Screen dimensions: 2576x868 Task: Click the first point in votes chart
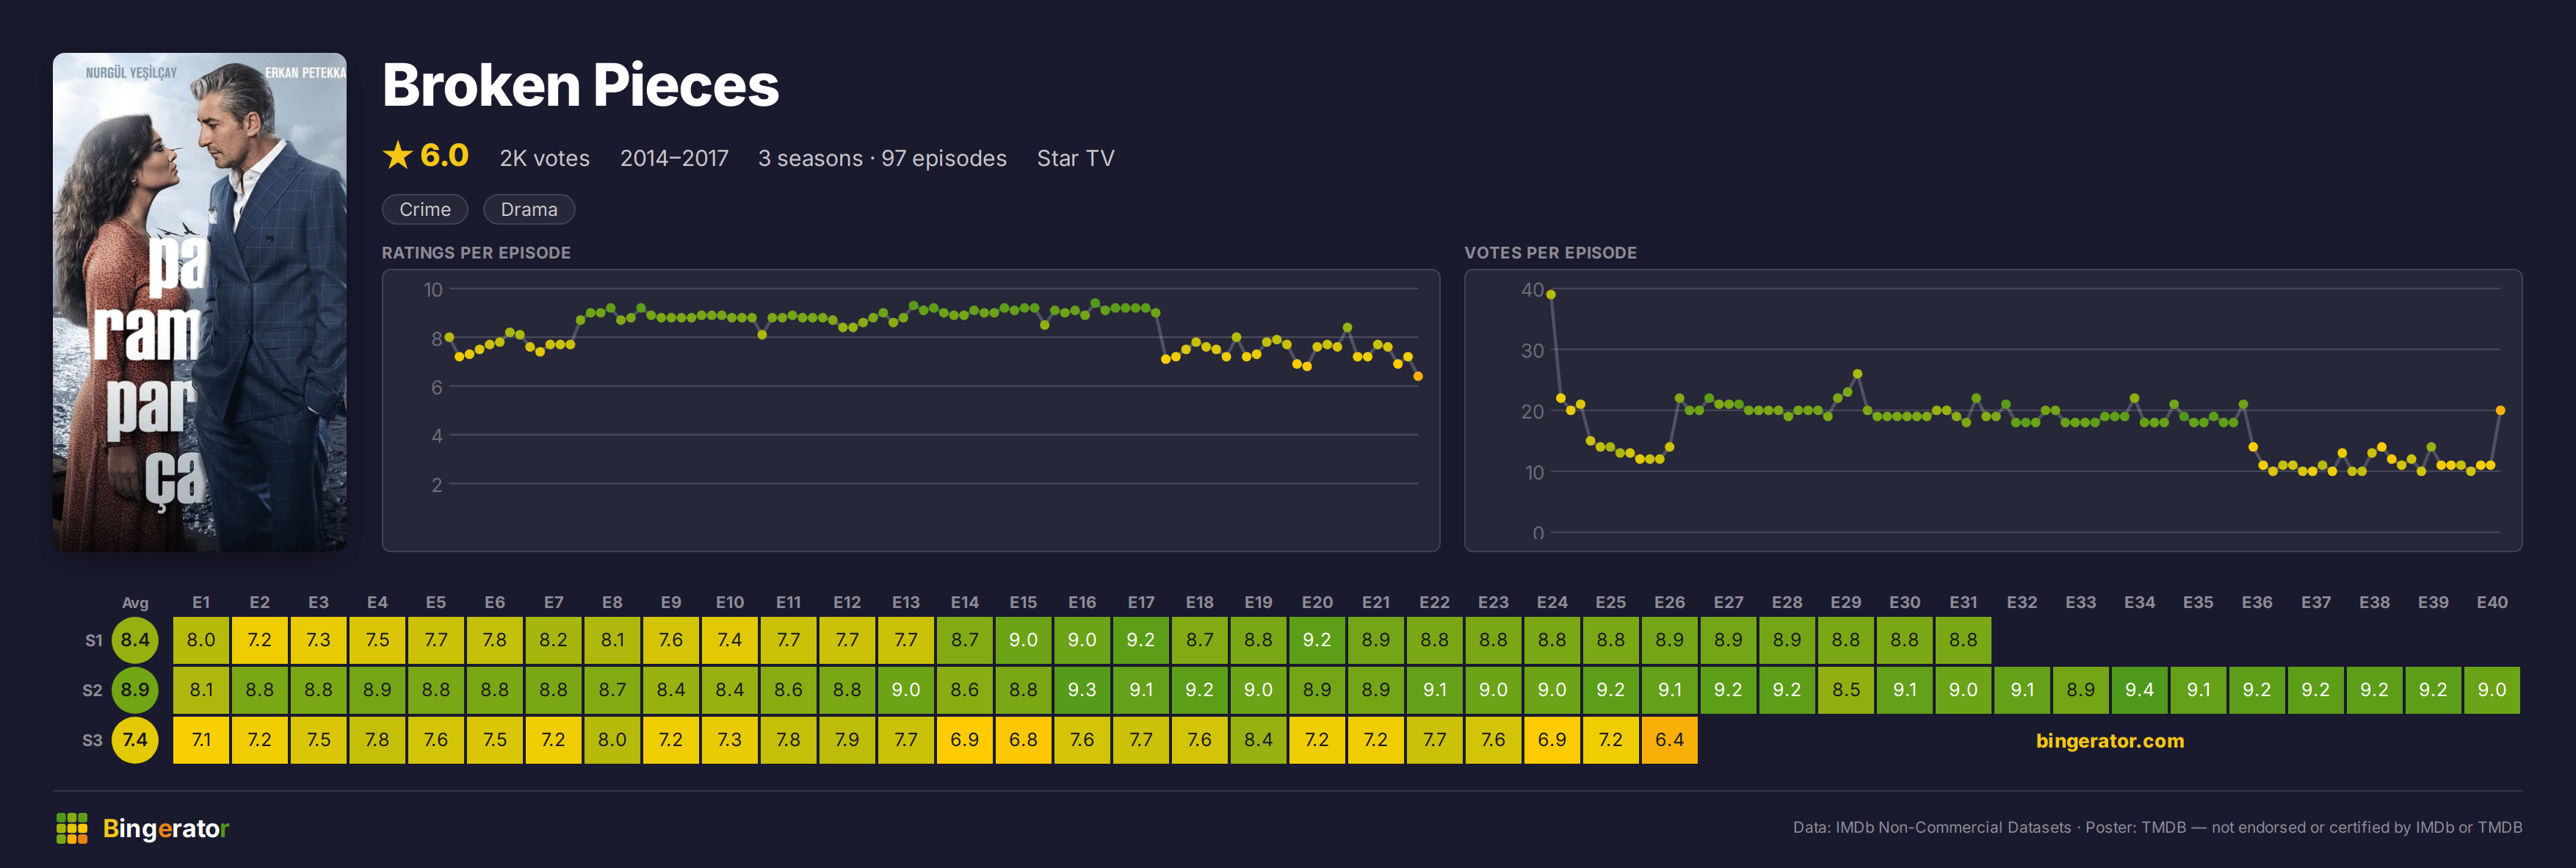[x=1551, y=294]
